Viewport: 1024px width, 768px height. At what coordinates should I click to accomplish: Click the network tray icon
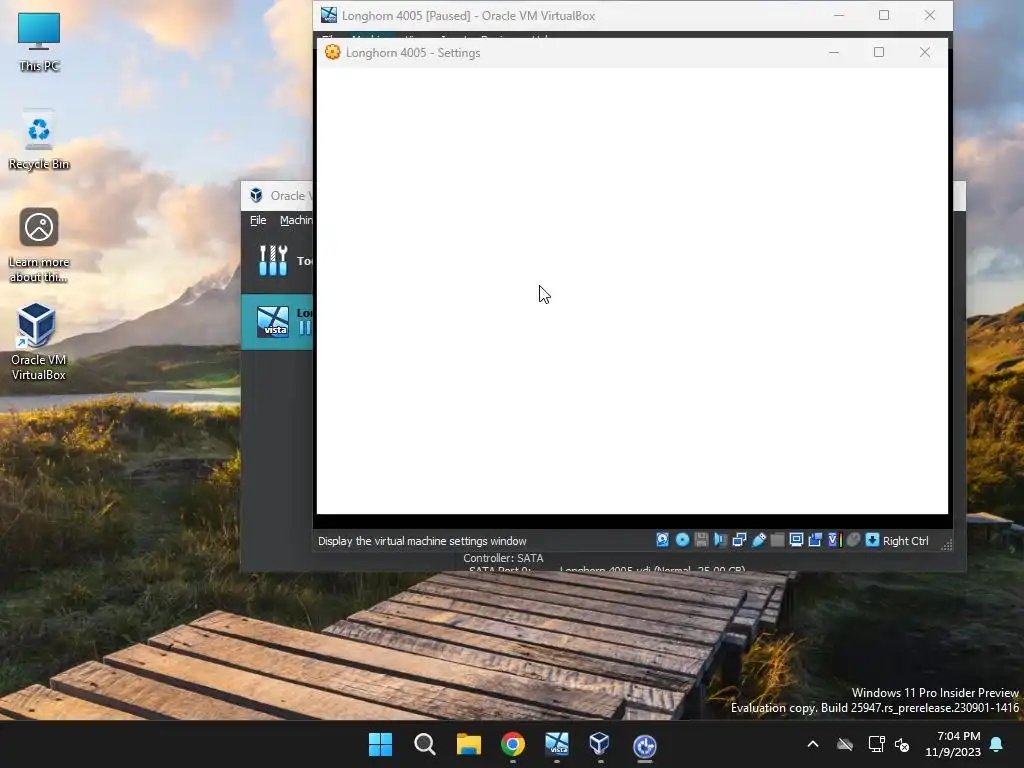[x=876, y=744]
